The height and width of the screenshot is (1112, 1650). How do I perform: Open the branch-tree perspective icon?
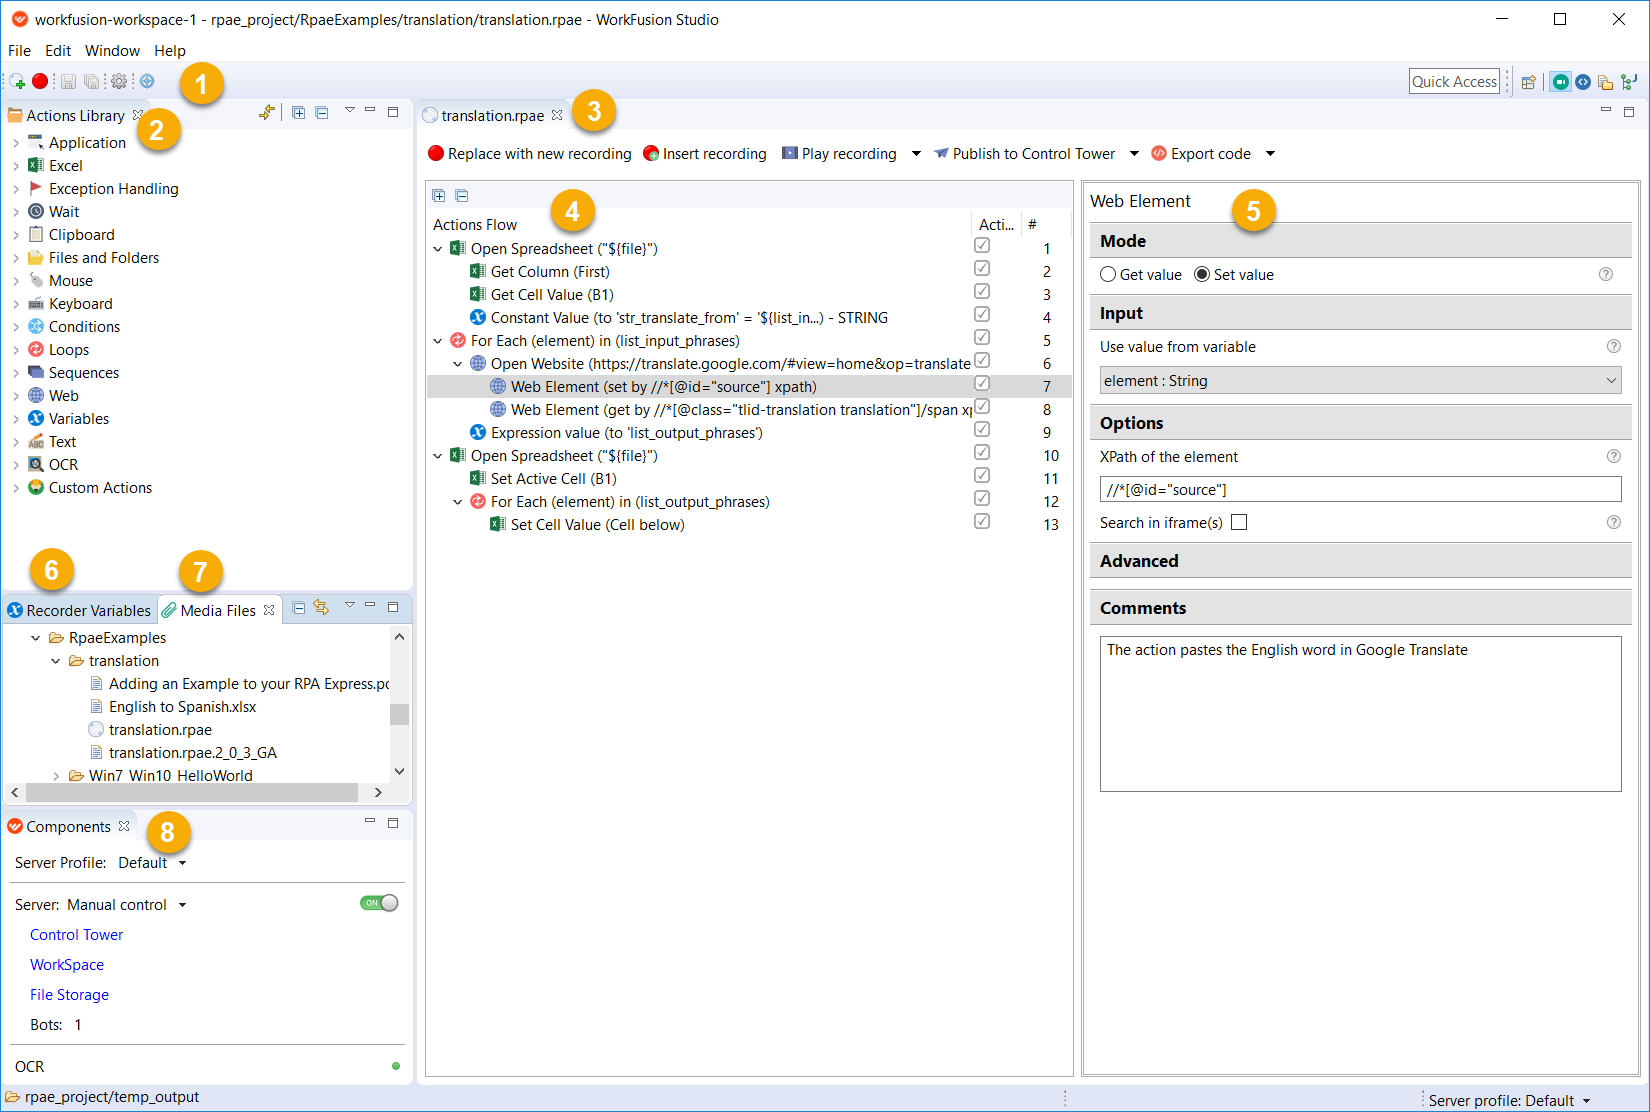coord(1629,82)
